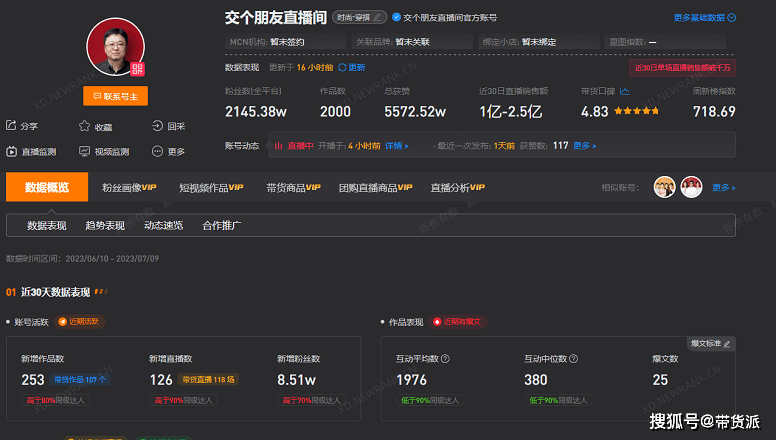
Task: Open 视频监测 video monitoring icon
Action: tap(86, 152)
